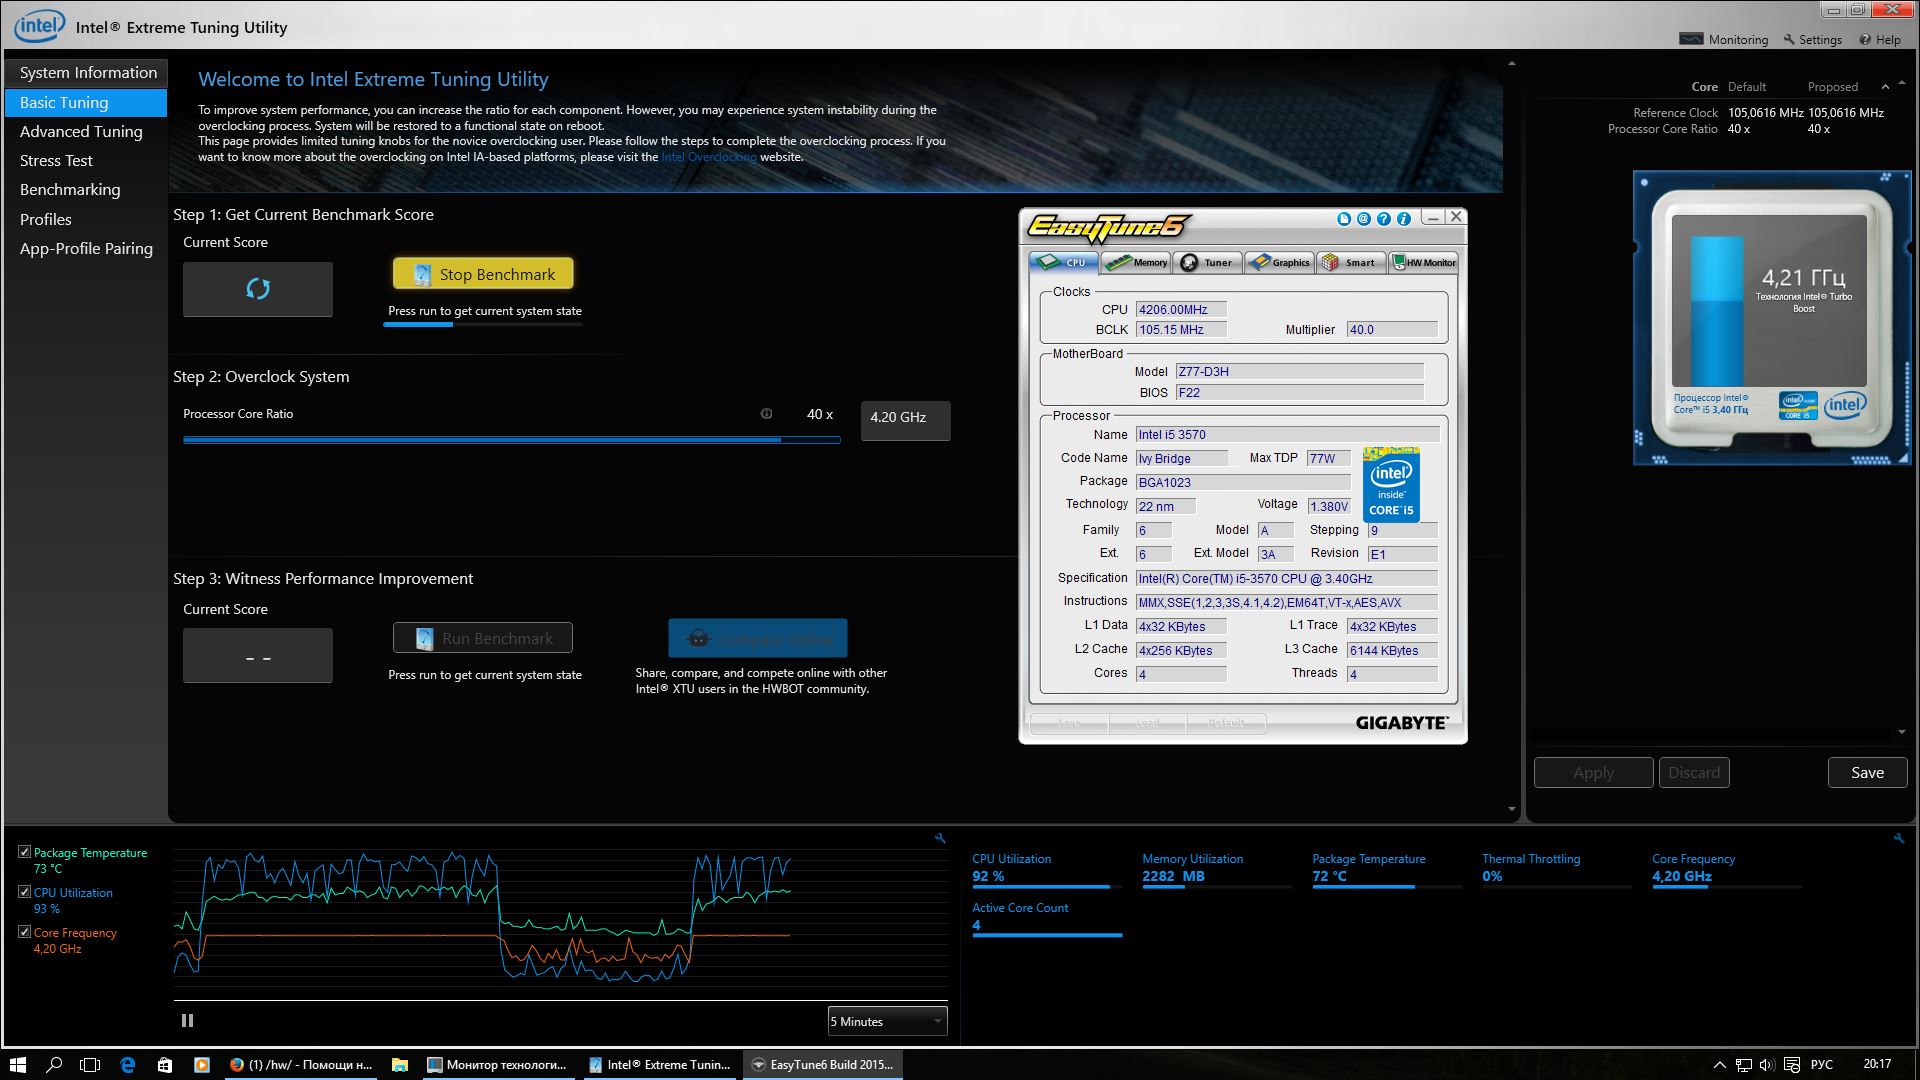Click the Processor Core Ratio slider
This screenshot has width=1920, height=1080.
510,439
